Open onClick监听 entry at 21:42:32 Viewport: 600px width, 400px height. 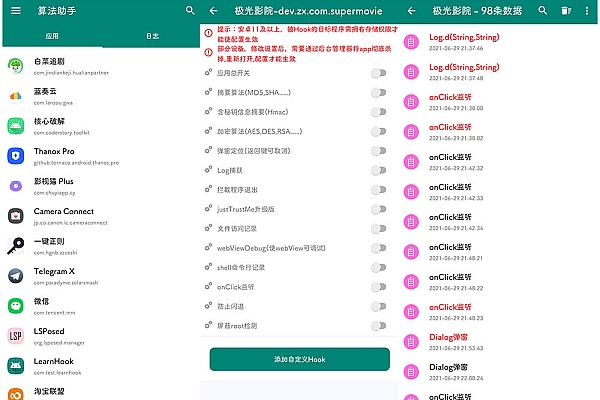click(450, 157)
